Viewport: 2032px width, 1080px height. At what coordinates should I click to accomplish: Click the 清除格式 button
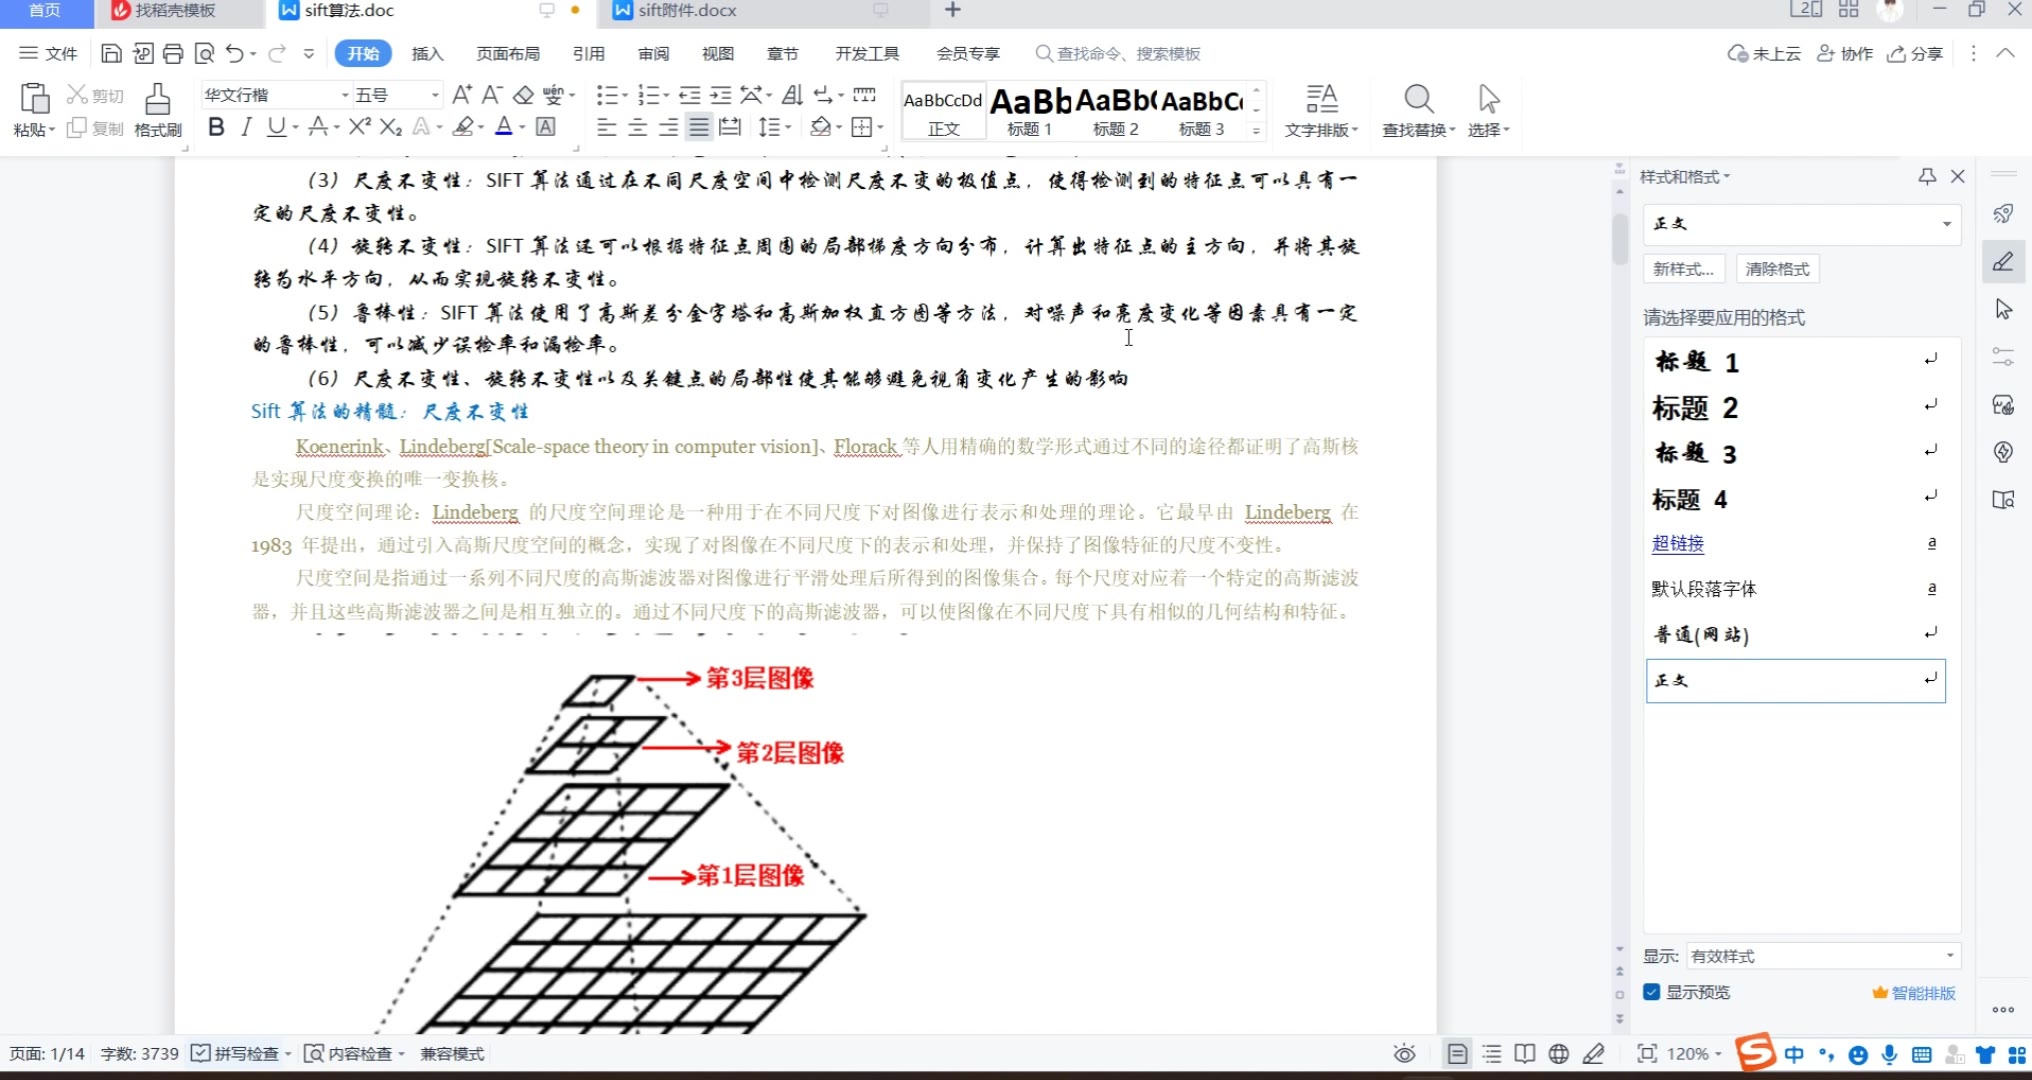[x=1777, y=269]
